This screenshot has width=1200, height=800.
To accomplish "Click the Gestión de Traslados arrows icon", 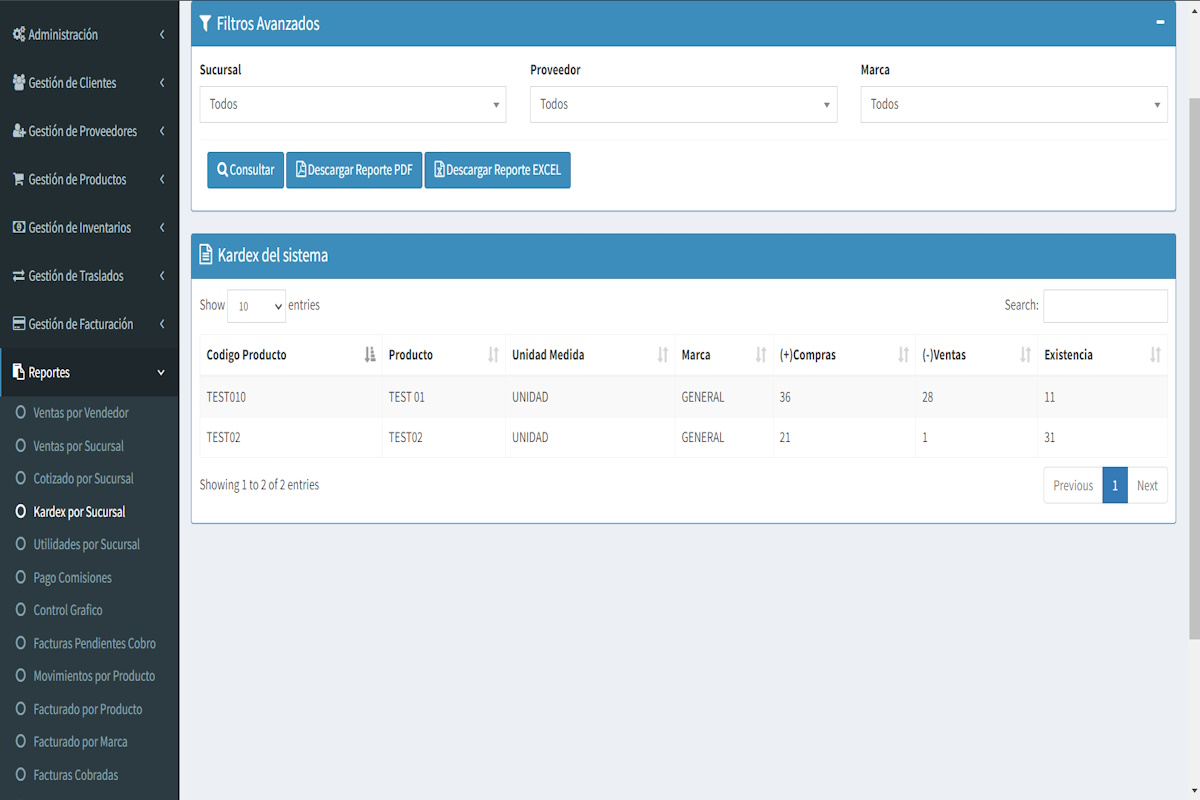I will pos(18,276).
